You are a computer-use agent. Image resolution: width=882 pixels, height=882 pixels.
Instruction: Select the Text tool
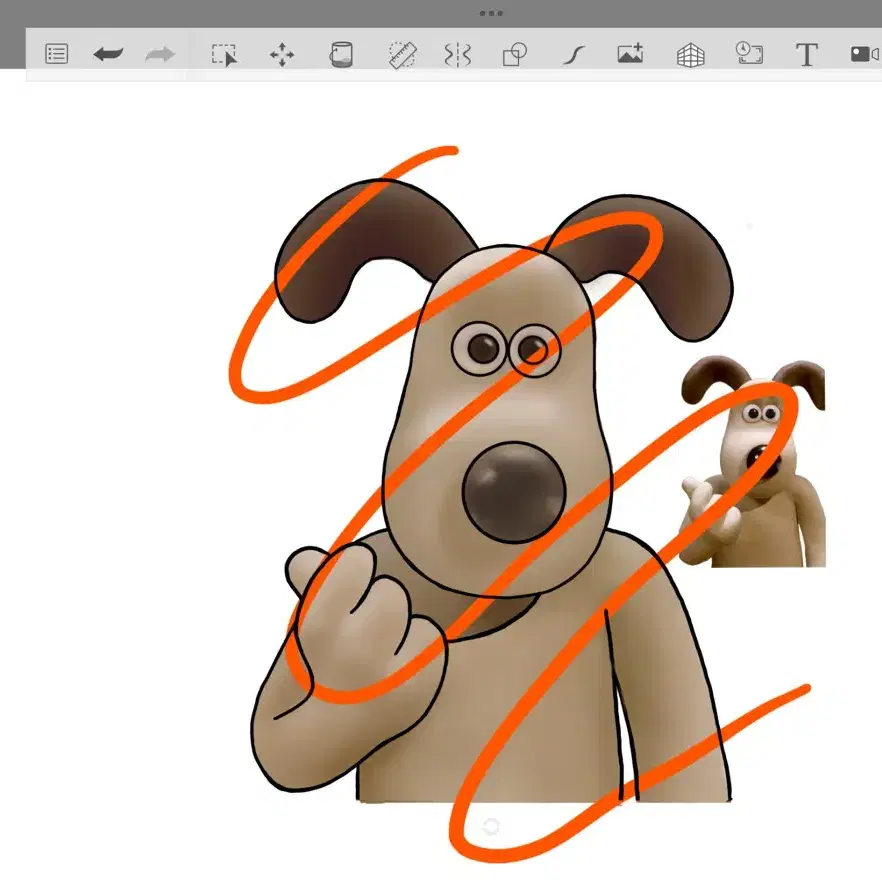[x=807, y=55]
